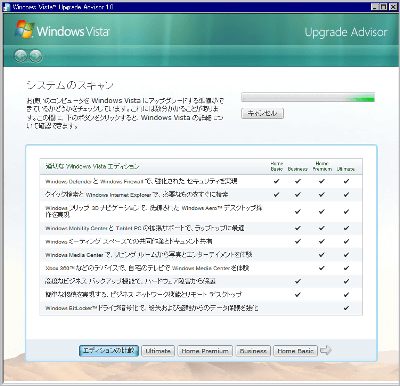
Task: Click the システムのスキャン heading
Action: (70, 85)
